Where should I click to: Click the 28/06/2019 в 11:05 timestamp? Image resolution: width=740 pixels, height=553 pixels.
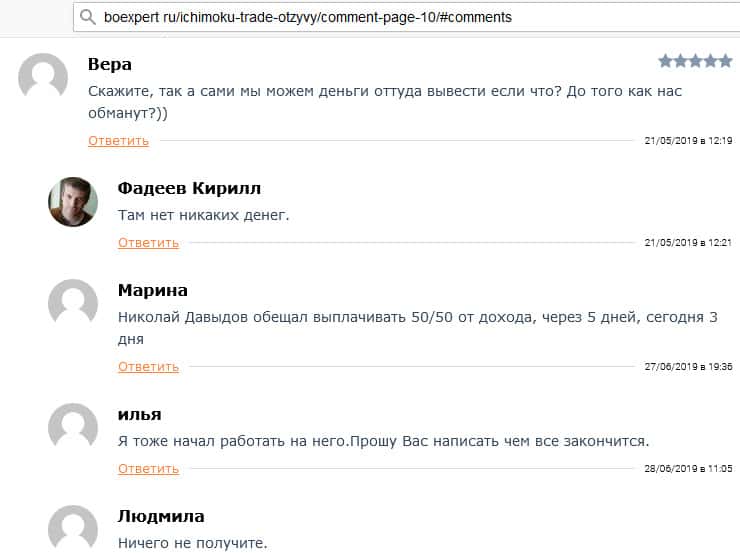(x=688, y=469)
